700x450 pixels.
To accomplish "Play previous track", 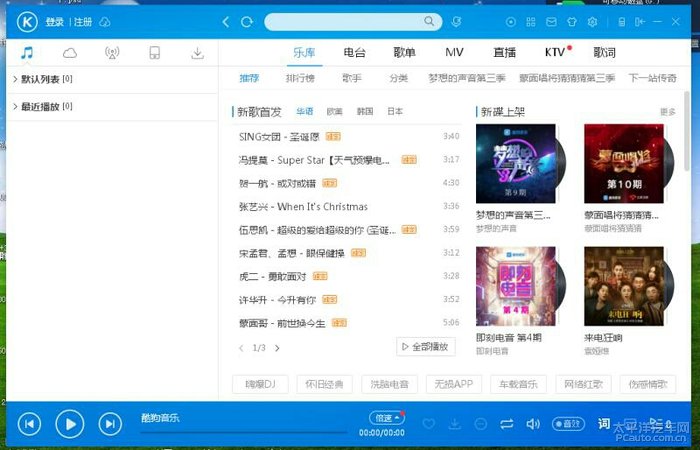I will coord(29,424).
